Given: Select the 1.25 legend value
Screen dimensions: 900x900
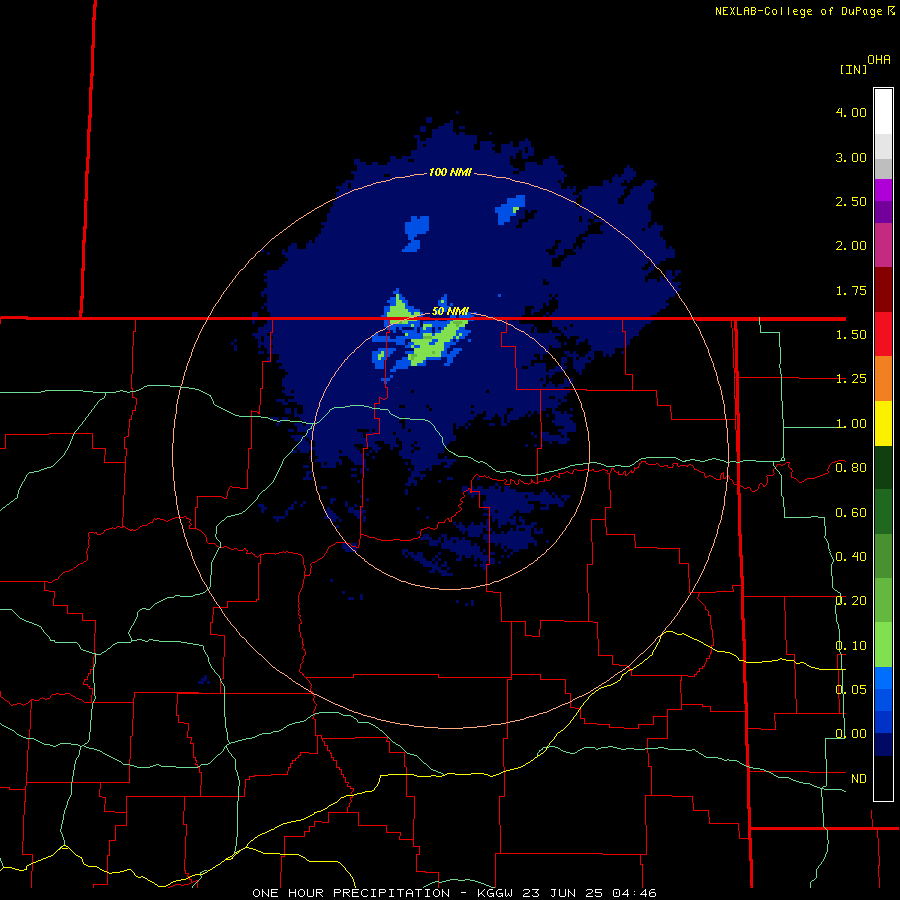Looking at the screenshot, I should [x=851, y=379].
